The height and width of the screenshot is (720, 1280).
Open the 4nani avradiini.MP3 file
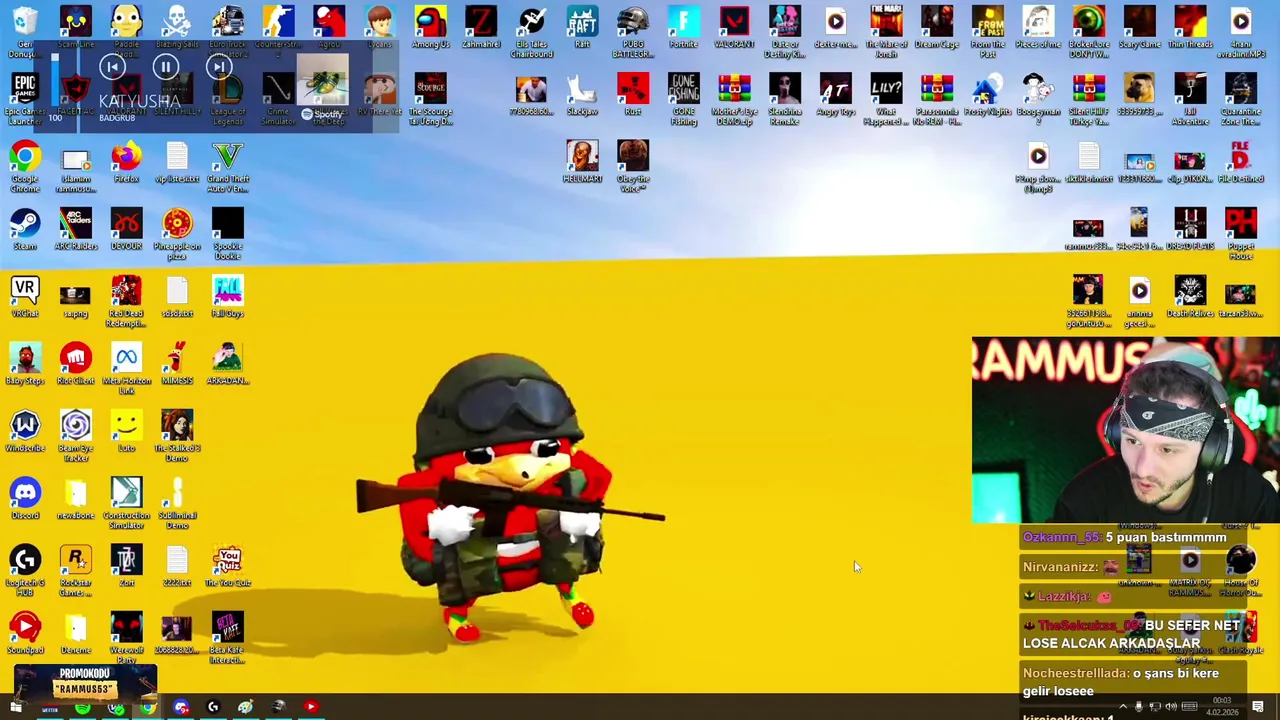pyautogui.click(x=1240, y=32)
